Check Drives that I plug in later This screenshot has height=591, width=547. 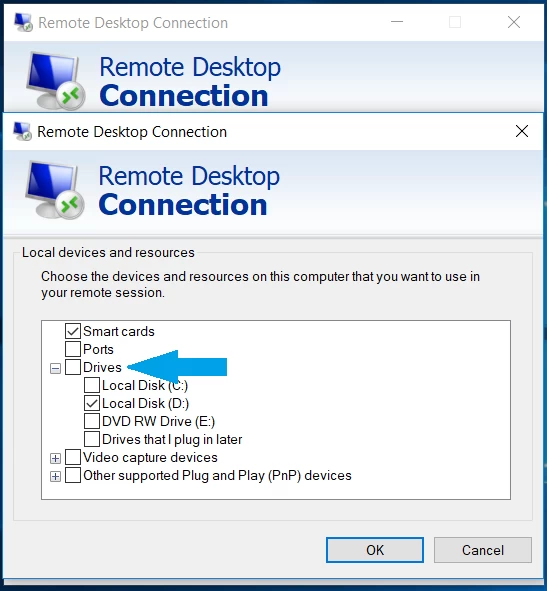(92, 439)
